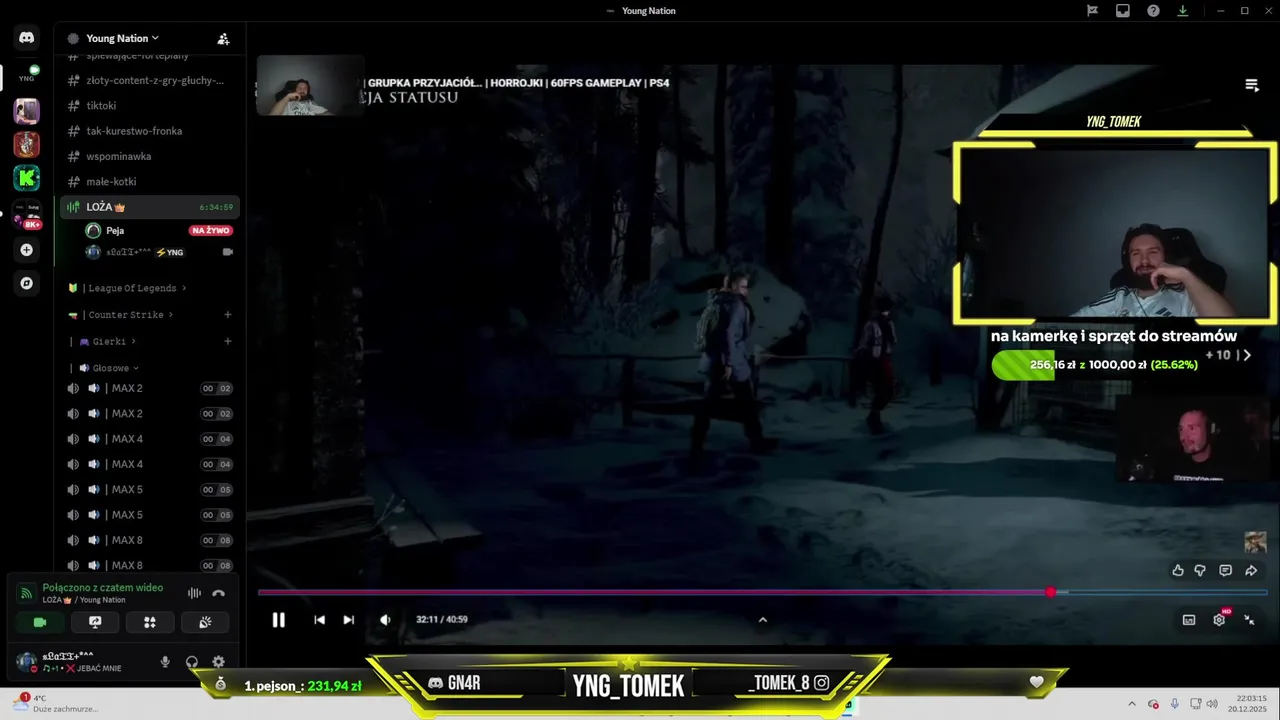
Task: Open the soundboard icon in voice panel
Action: (x=205, y=622)
